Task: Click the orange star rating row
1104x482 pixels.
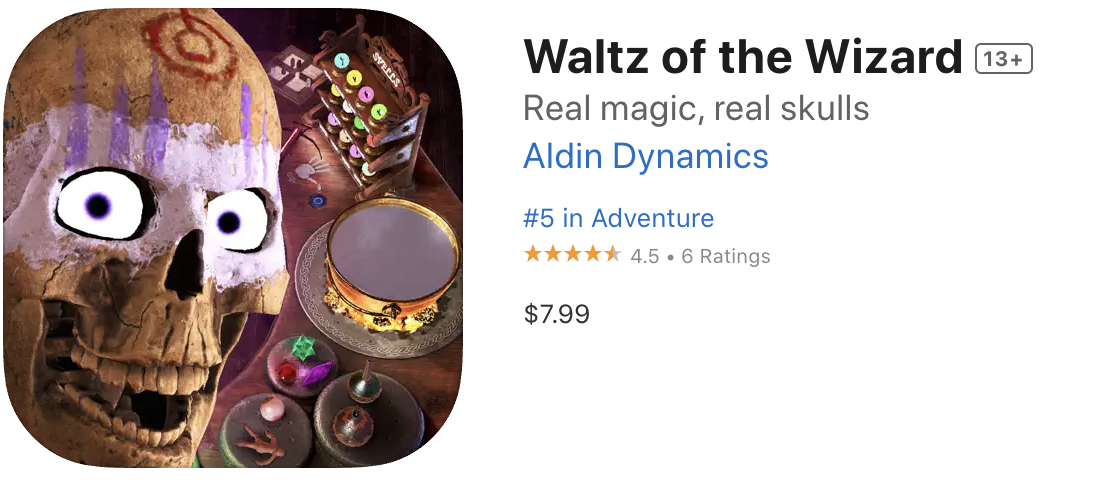Action: point(572,254)
